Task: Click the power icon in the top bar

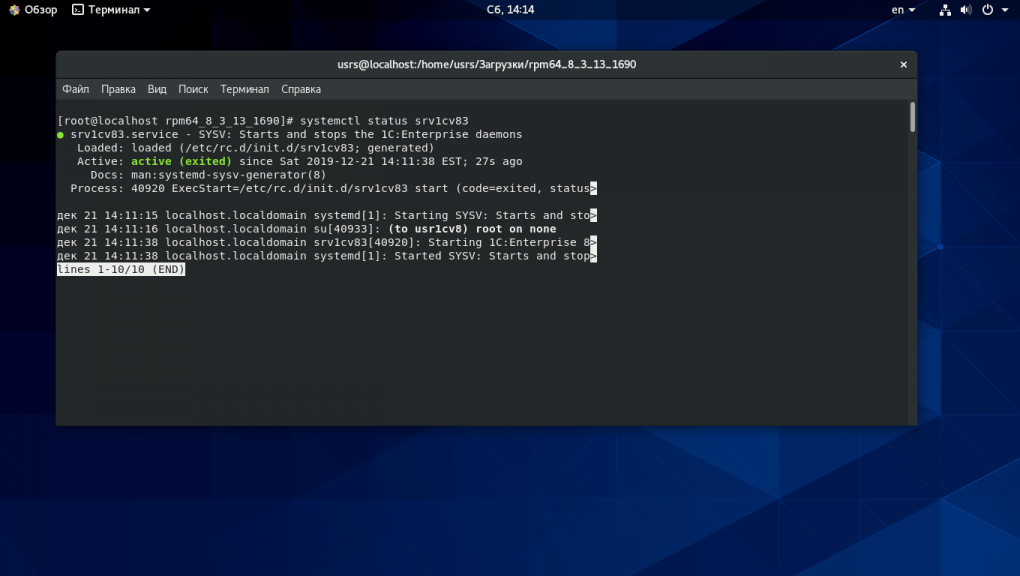Action: [x=987, y=10]
